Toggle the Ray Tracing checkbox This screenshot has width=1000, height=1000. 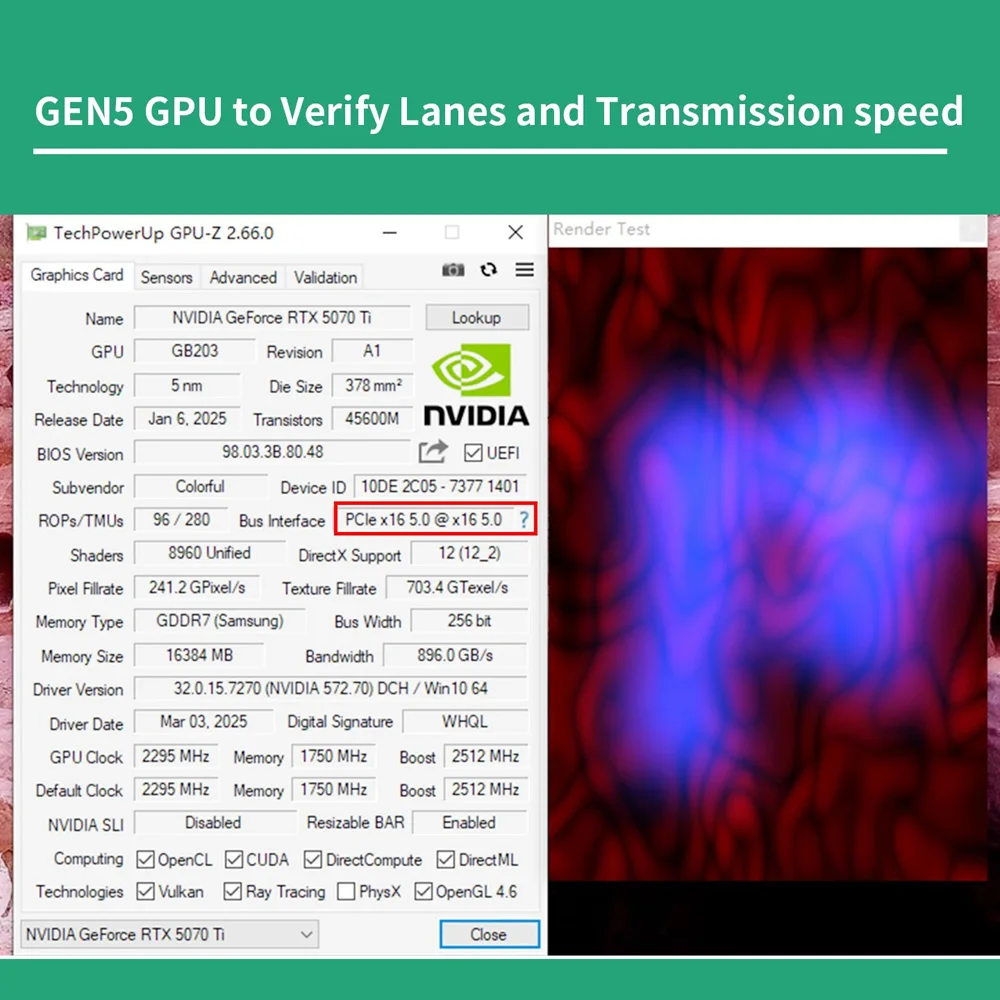coord(232,891)
